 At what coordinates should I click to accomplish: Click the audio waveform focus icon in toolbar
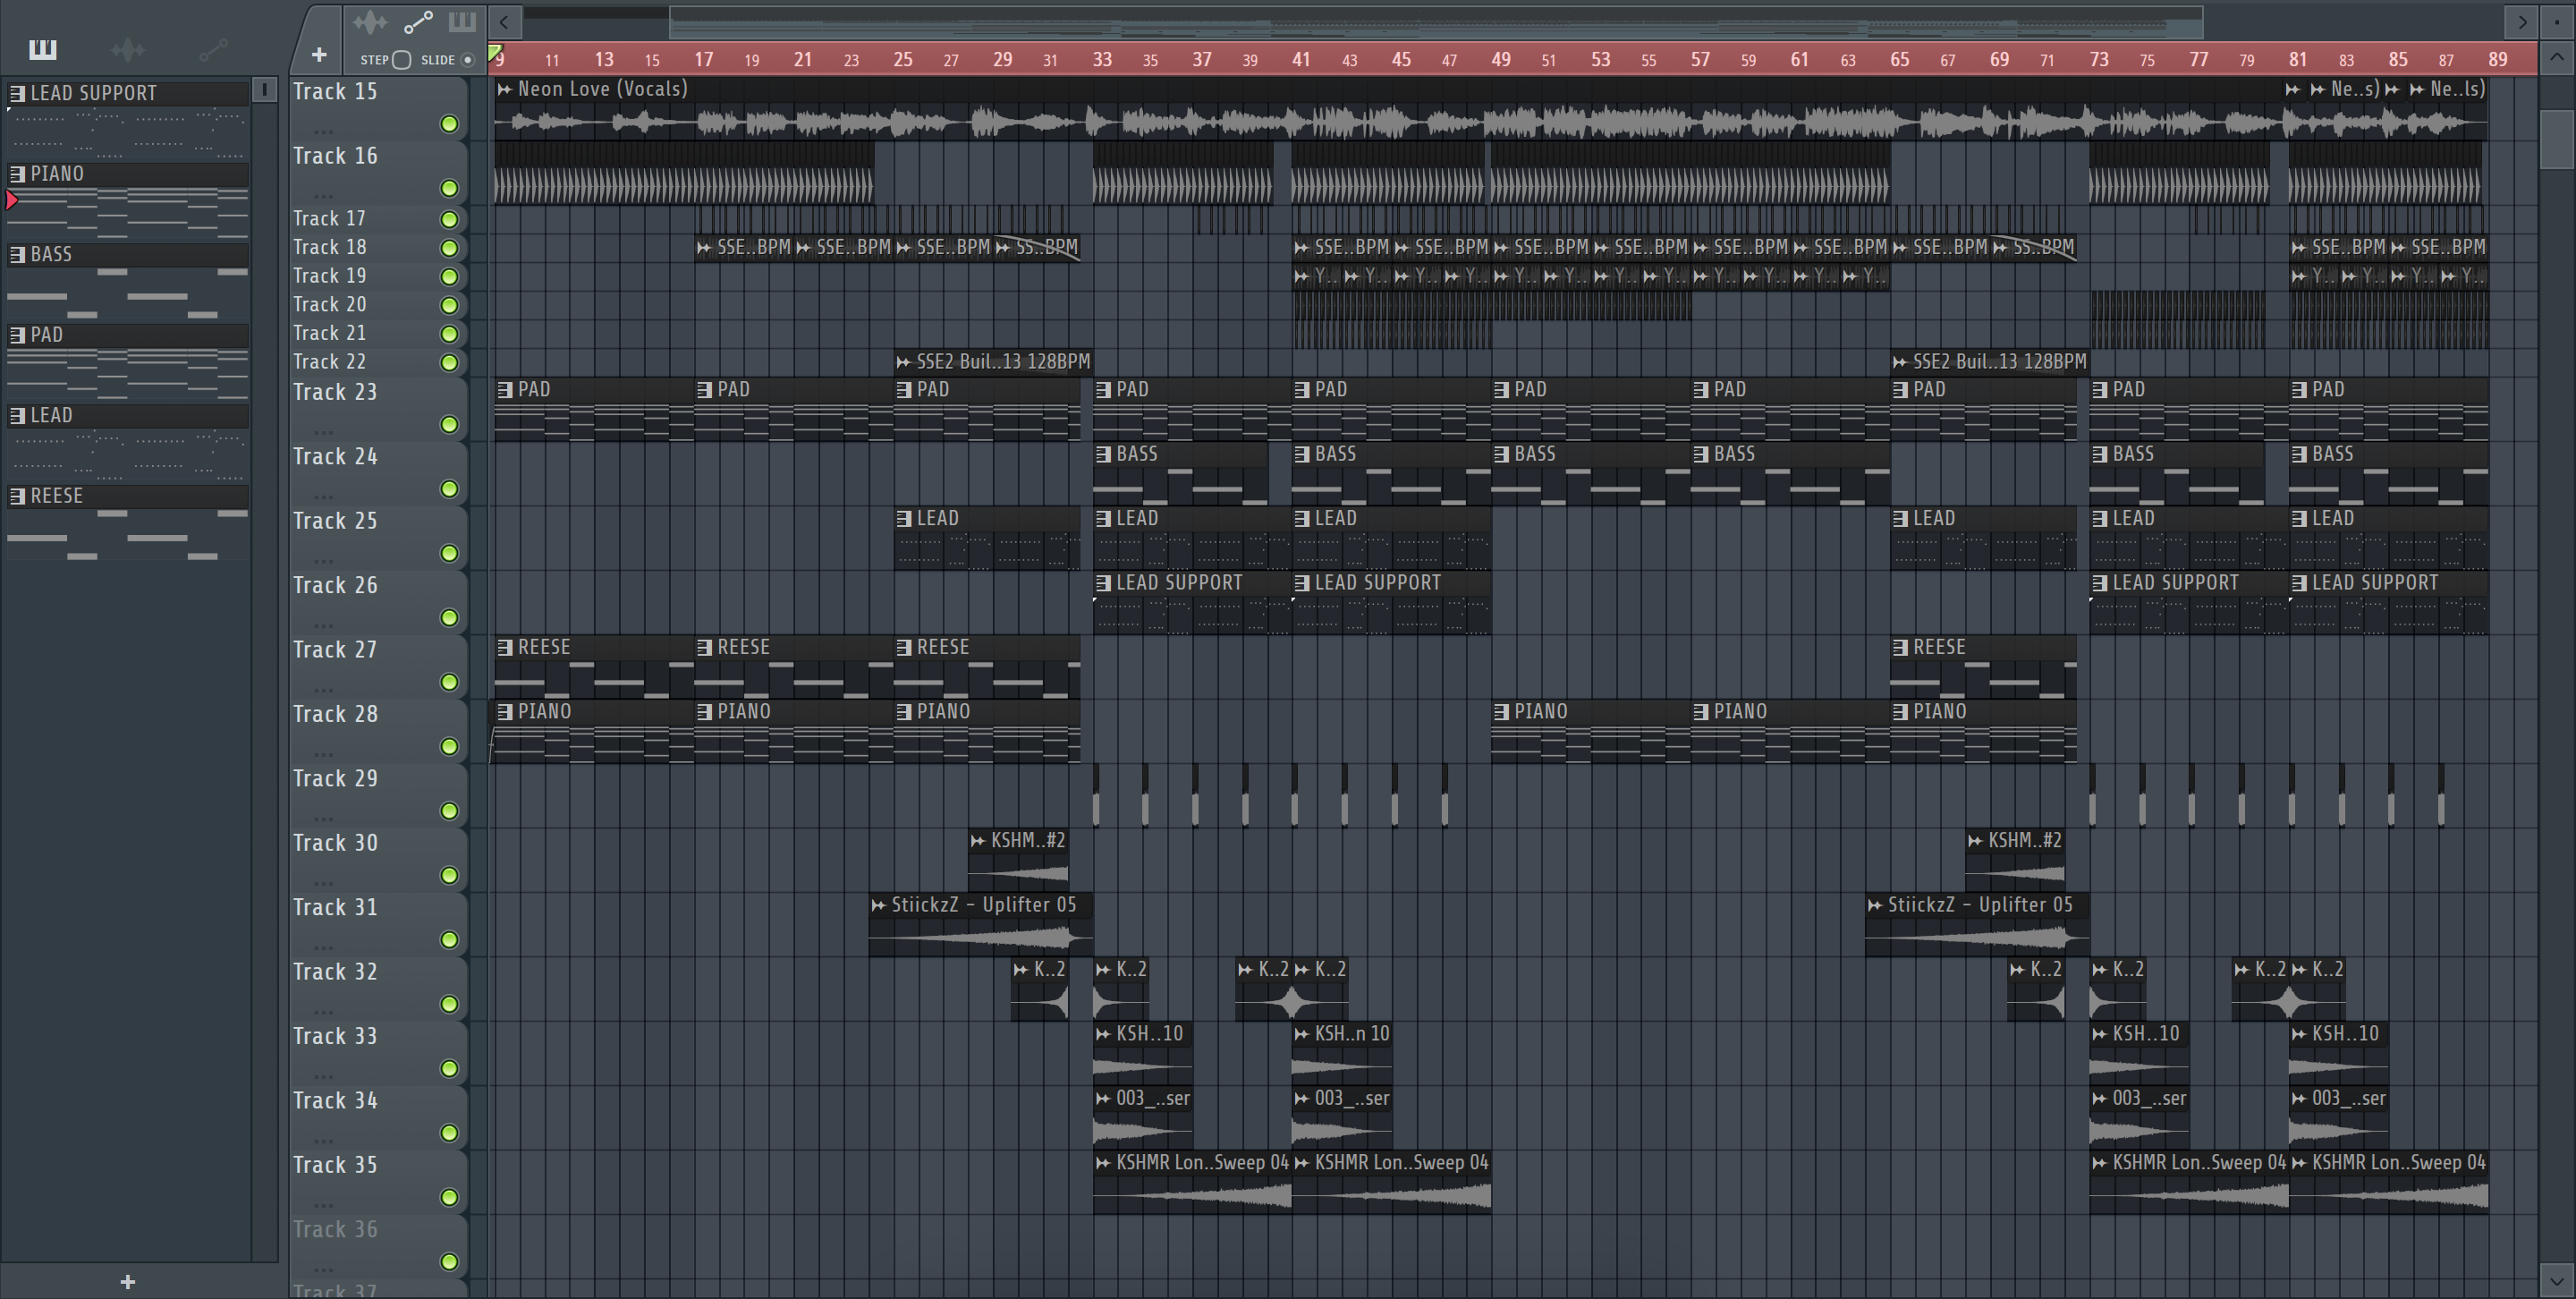(x=370, y=21)
